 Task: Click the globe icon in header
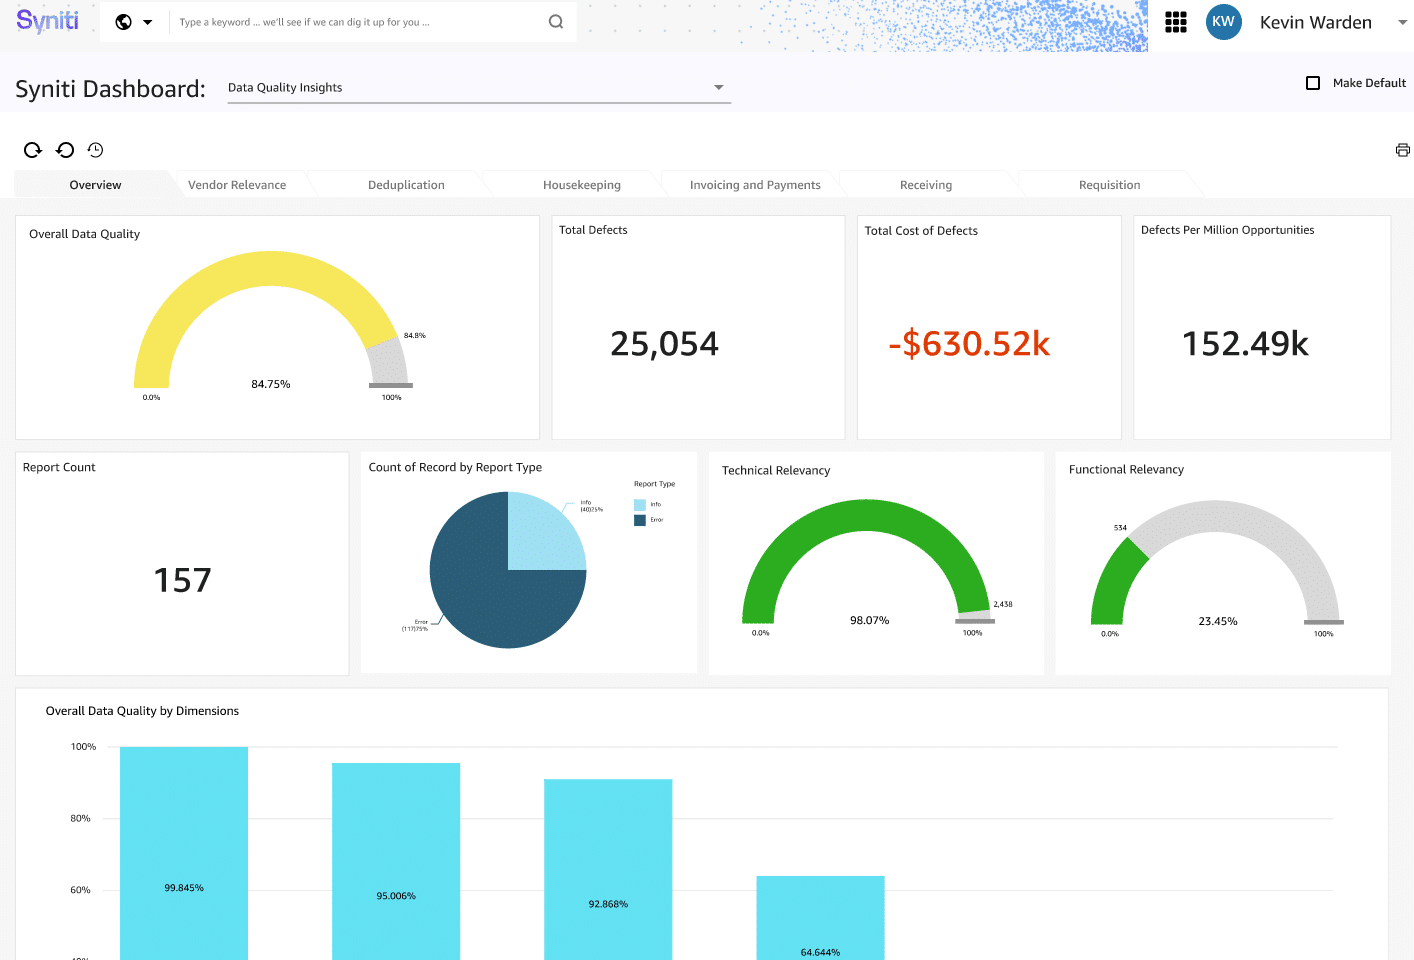point(124,22)
